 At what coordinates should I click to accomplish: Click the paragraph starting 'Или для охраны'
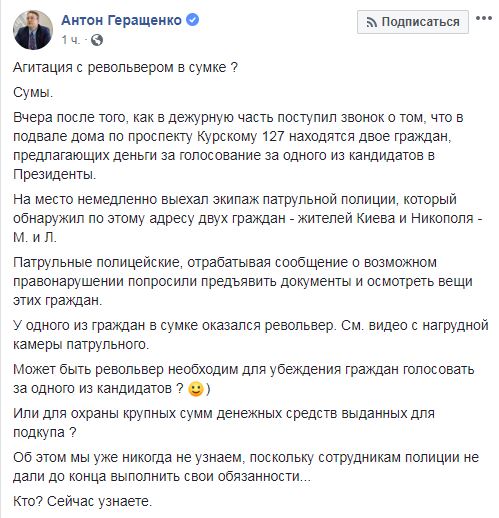tap(224, 423)
